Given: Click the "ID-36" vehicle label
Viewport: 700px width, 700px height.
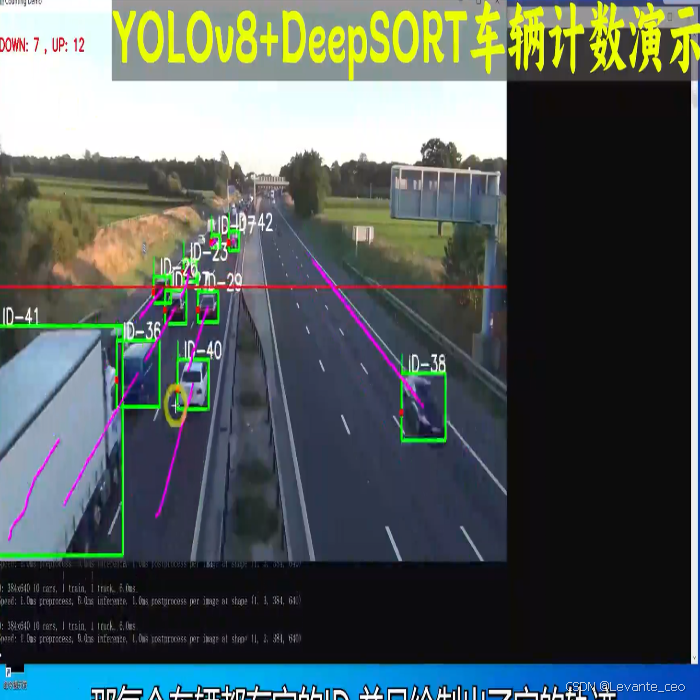Looking at the screenshot, I should pos(142,331).
